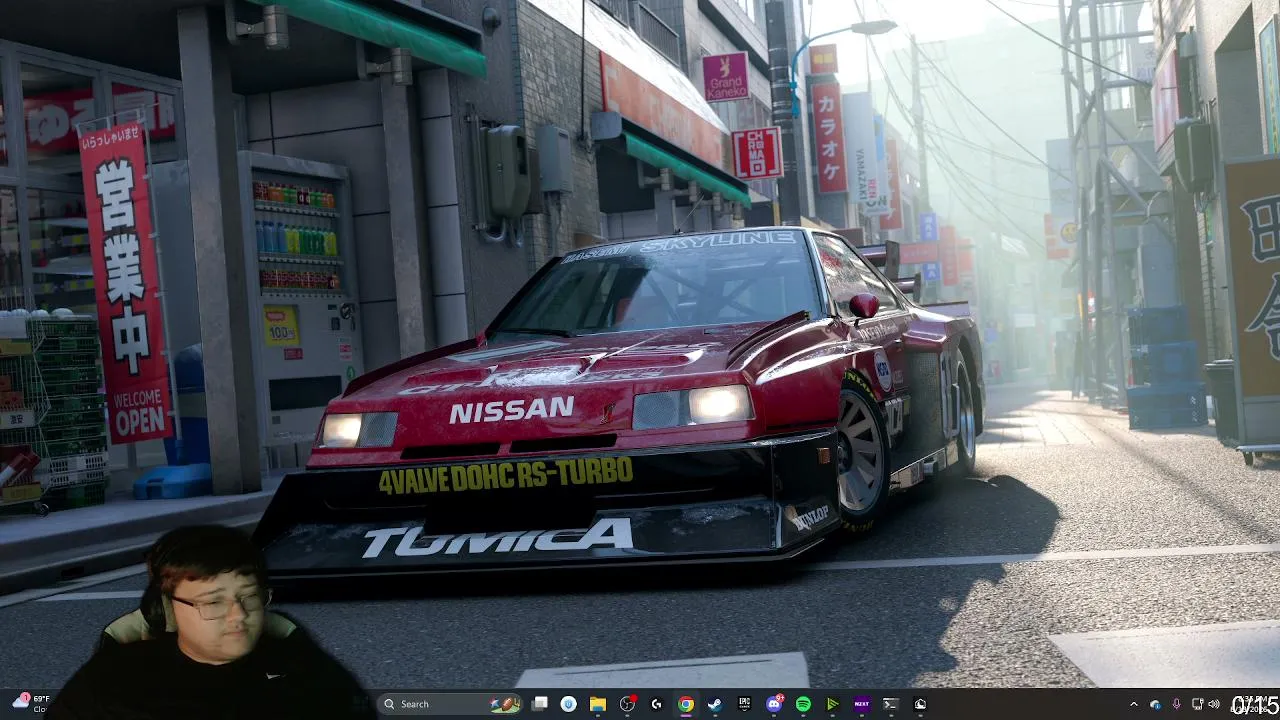The image size is (1280, 720).
Task: Open OBS Studio from the taskbar
Action: (x=627, y=704)
